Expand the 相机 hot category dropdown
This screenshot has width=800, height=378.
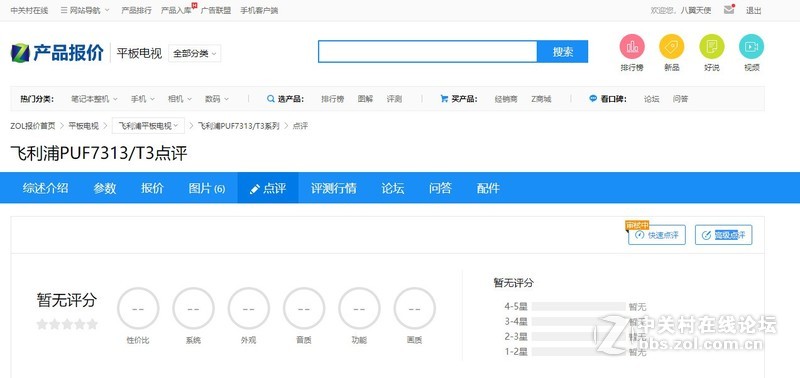(x=180, y=99)
